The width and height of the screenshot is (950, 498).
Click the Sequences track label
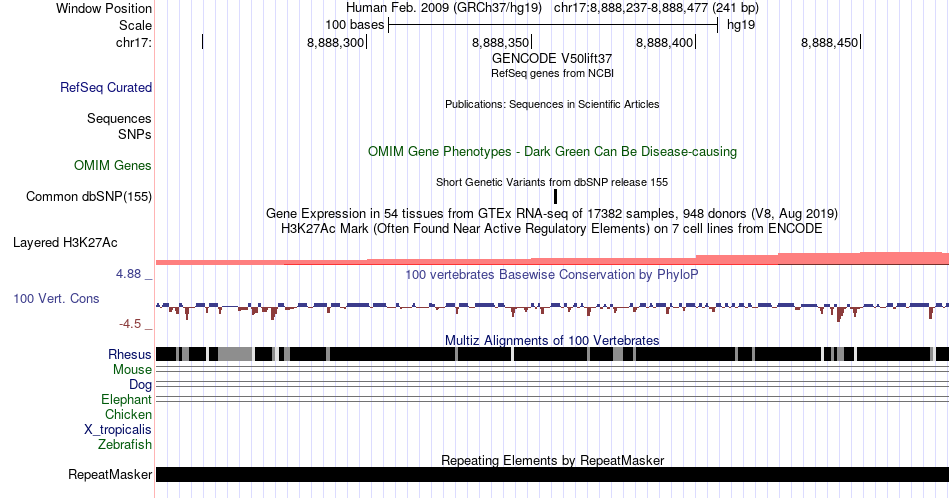tap(119, 118)
